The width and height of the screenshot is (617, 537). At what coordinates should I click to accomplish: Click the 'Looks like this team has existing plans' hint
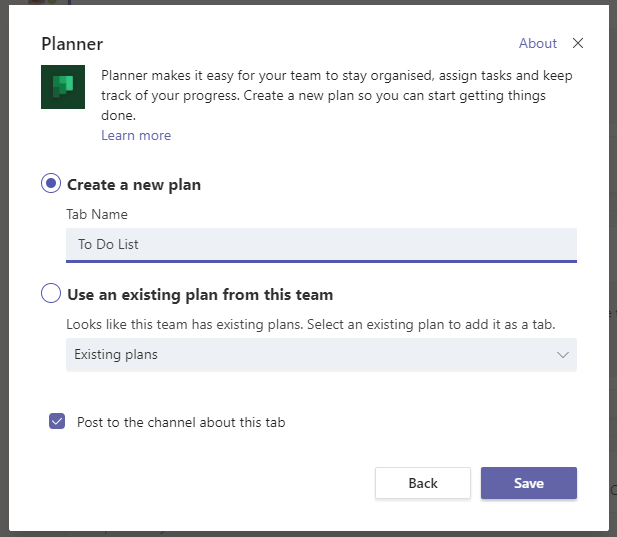point(310,325)
